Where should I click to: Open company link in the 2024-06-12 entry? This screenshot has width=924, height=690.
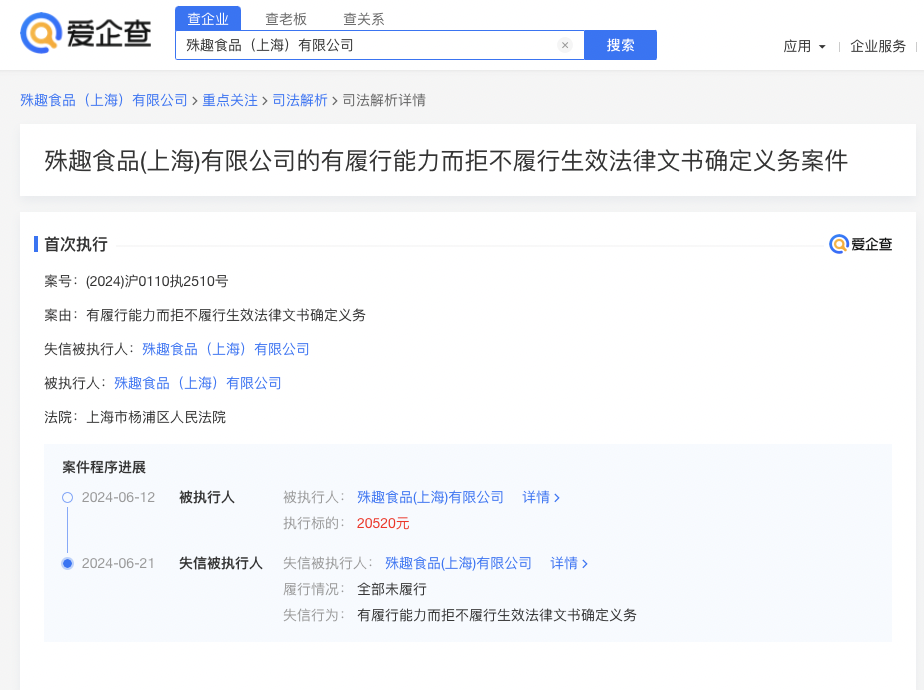(x=430, y=497)
